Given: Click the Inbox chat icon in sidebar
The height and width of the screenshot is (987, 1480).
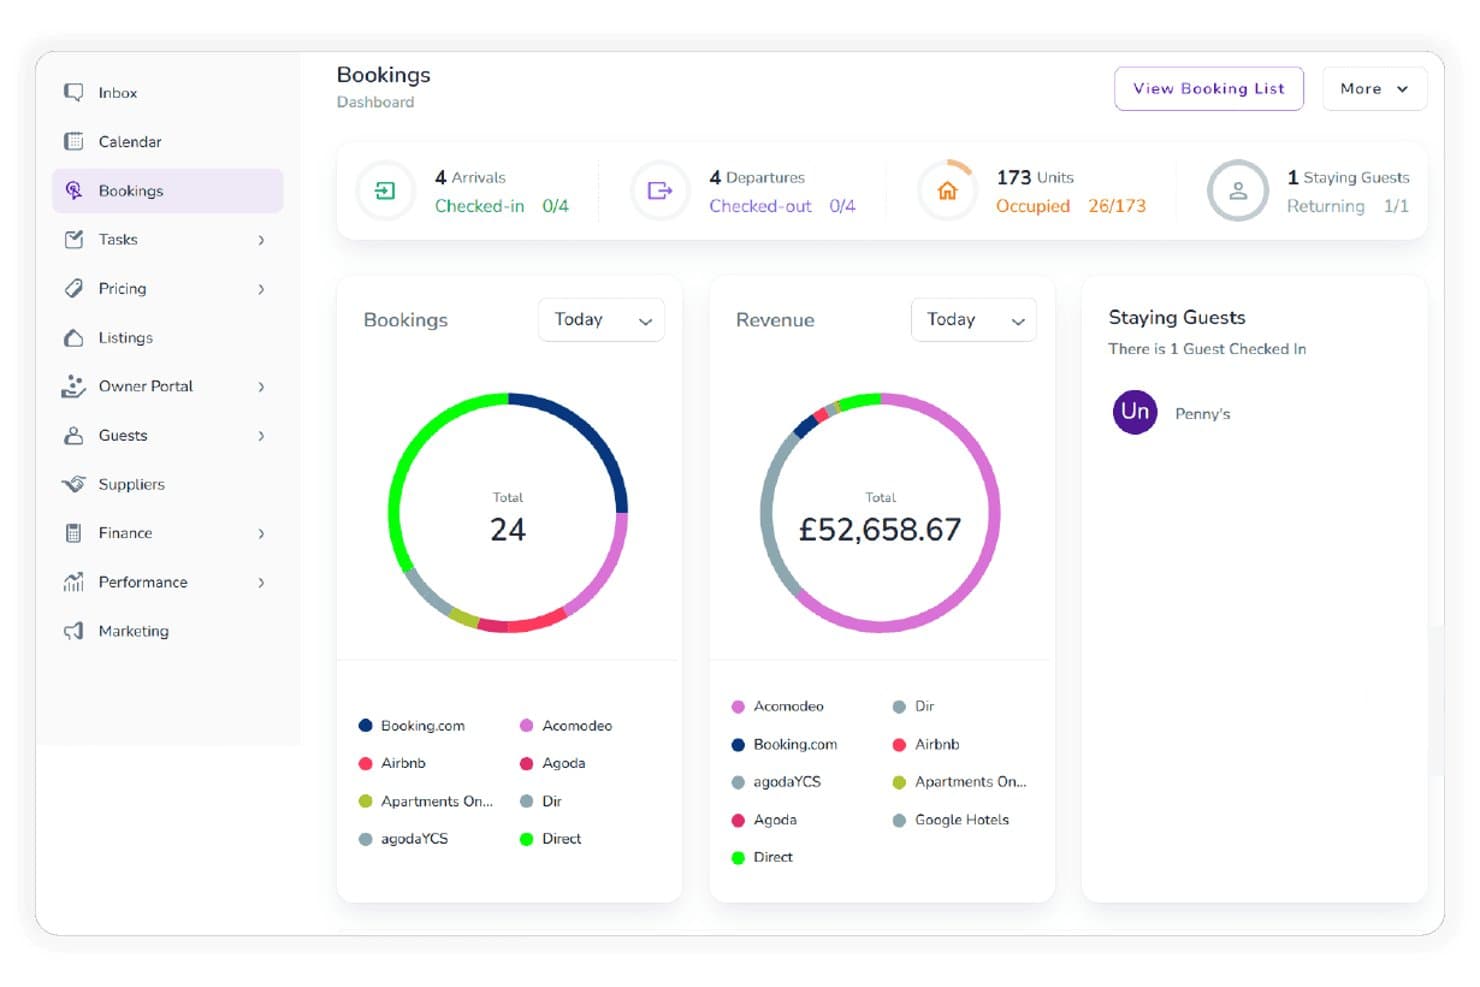Looking at the screenshot, I should tap(73, 92).
